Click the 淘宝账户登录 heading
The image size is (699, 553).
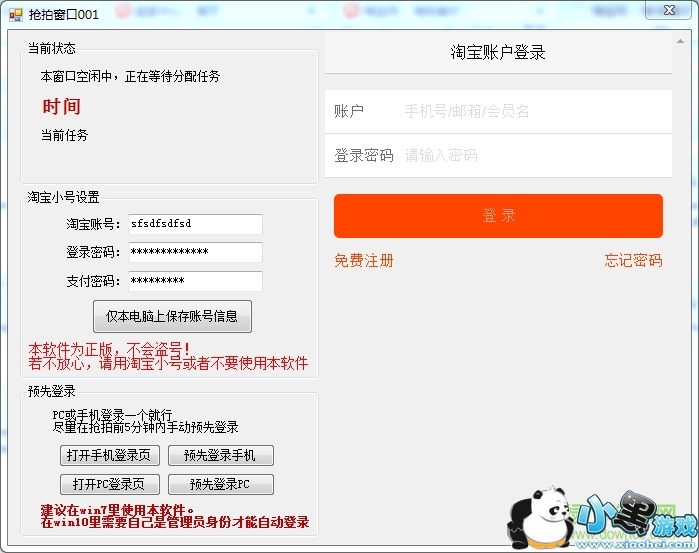pos(498,53)
